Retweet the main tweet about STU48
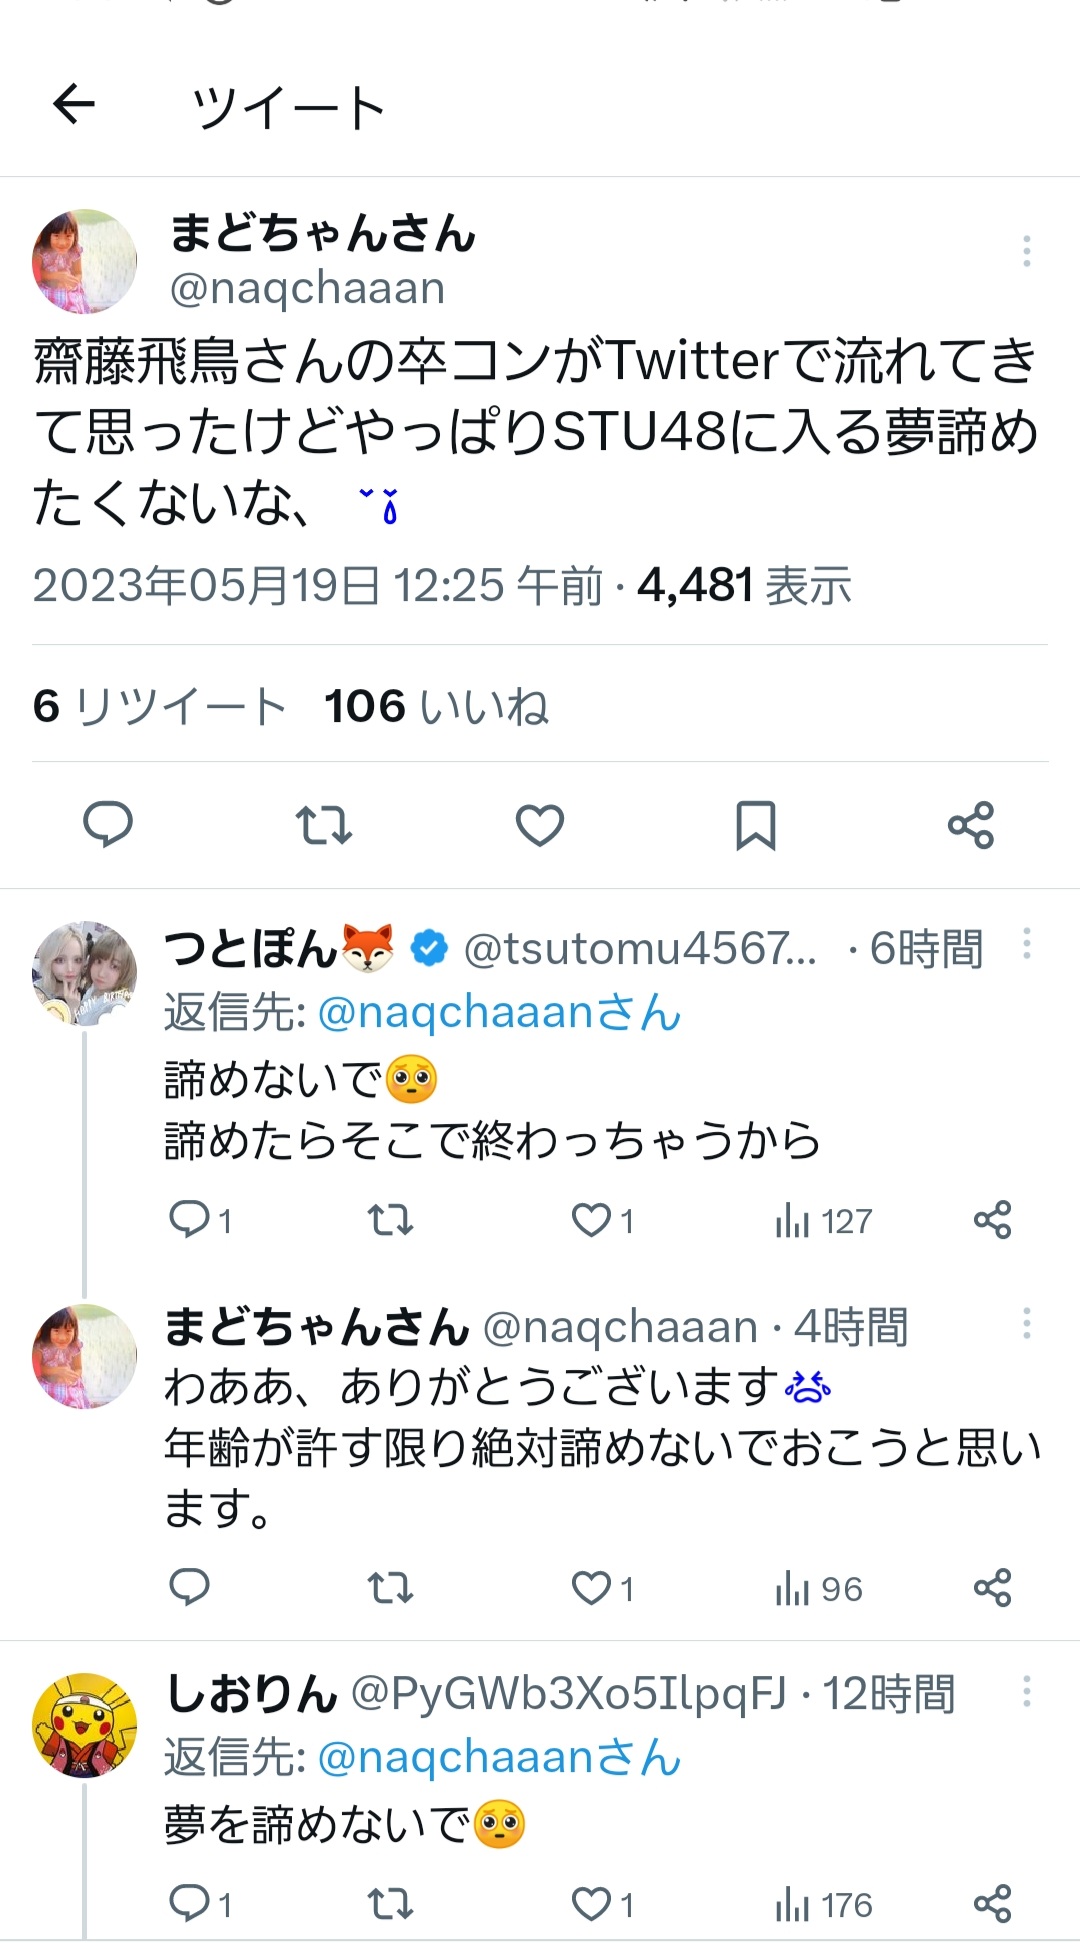The image size is (1080, 1943). tap(324, 825)
